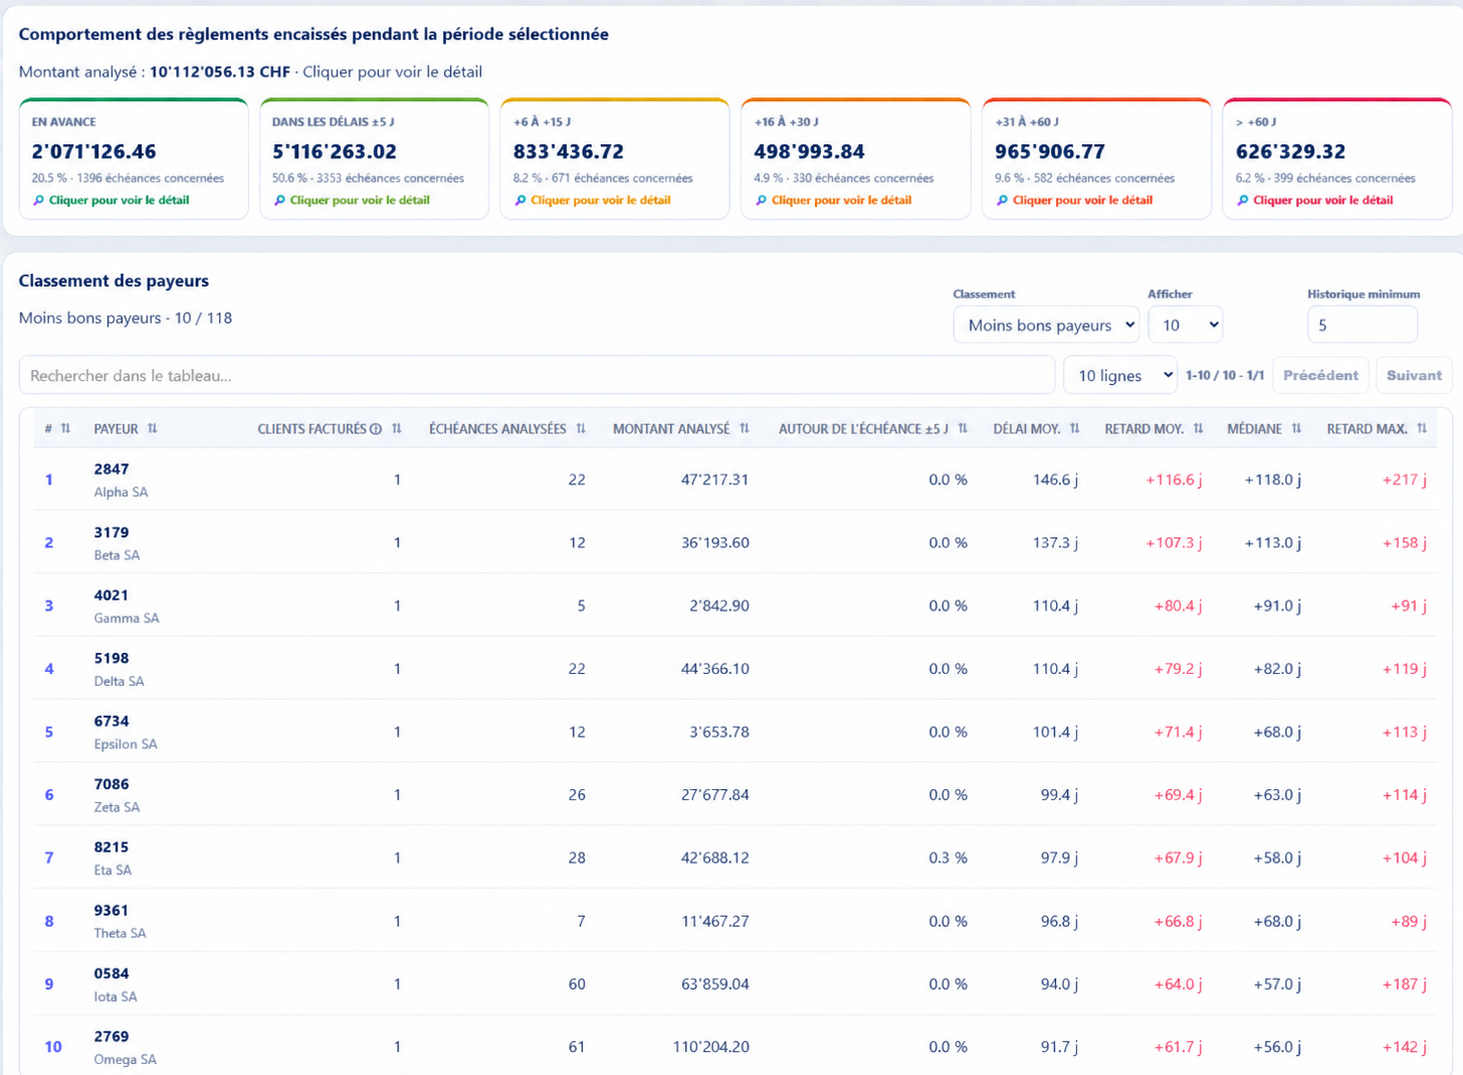Image resolution: width=1463 pixels, height=1075 pixels.
Task: Click Beta SA median +113.0 j
Action: tap(1273, 542)
